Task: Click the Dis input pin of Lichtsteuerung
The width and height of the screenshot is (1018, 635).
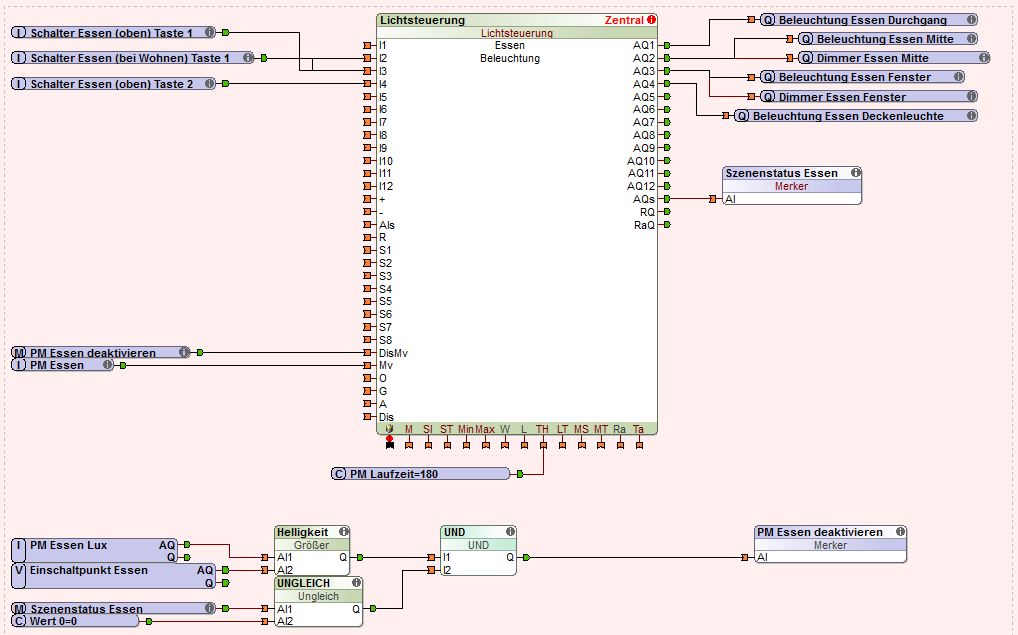Action: (367, 416)
